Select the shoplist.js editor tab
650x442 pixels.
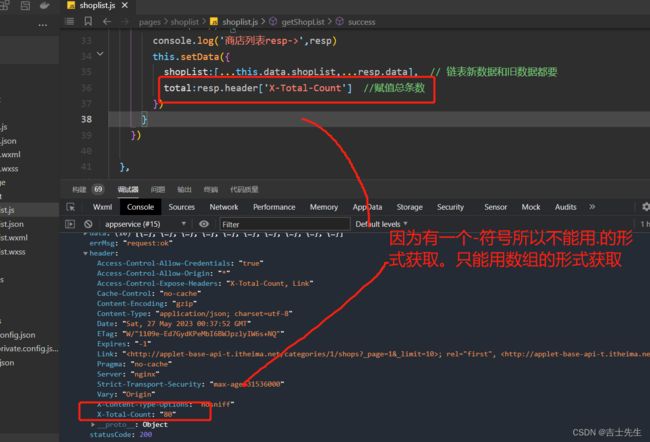97,5
